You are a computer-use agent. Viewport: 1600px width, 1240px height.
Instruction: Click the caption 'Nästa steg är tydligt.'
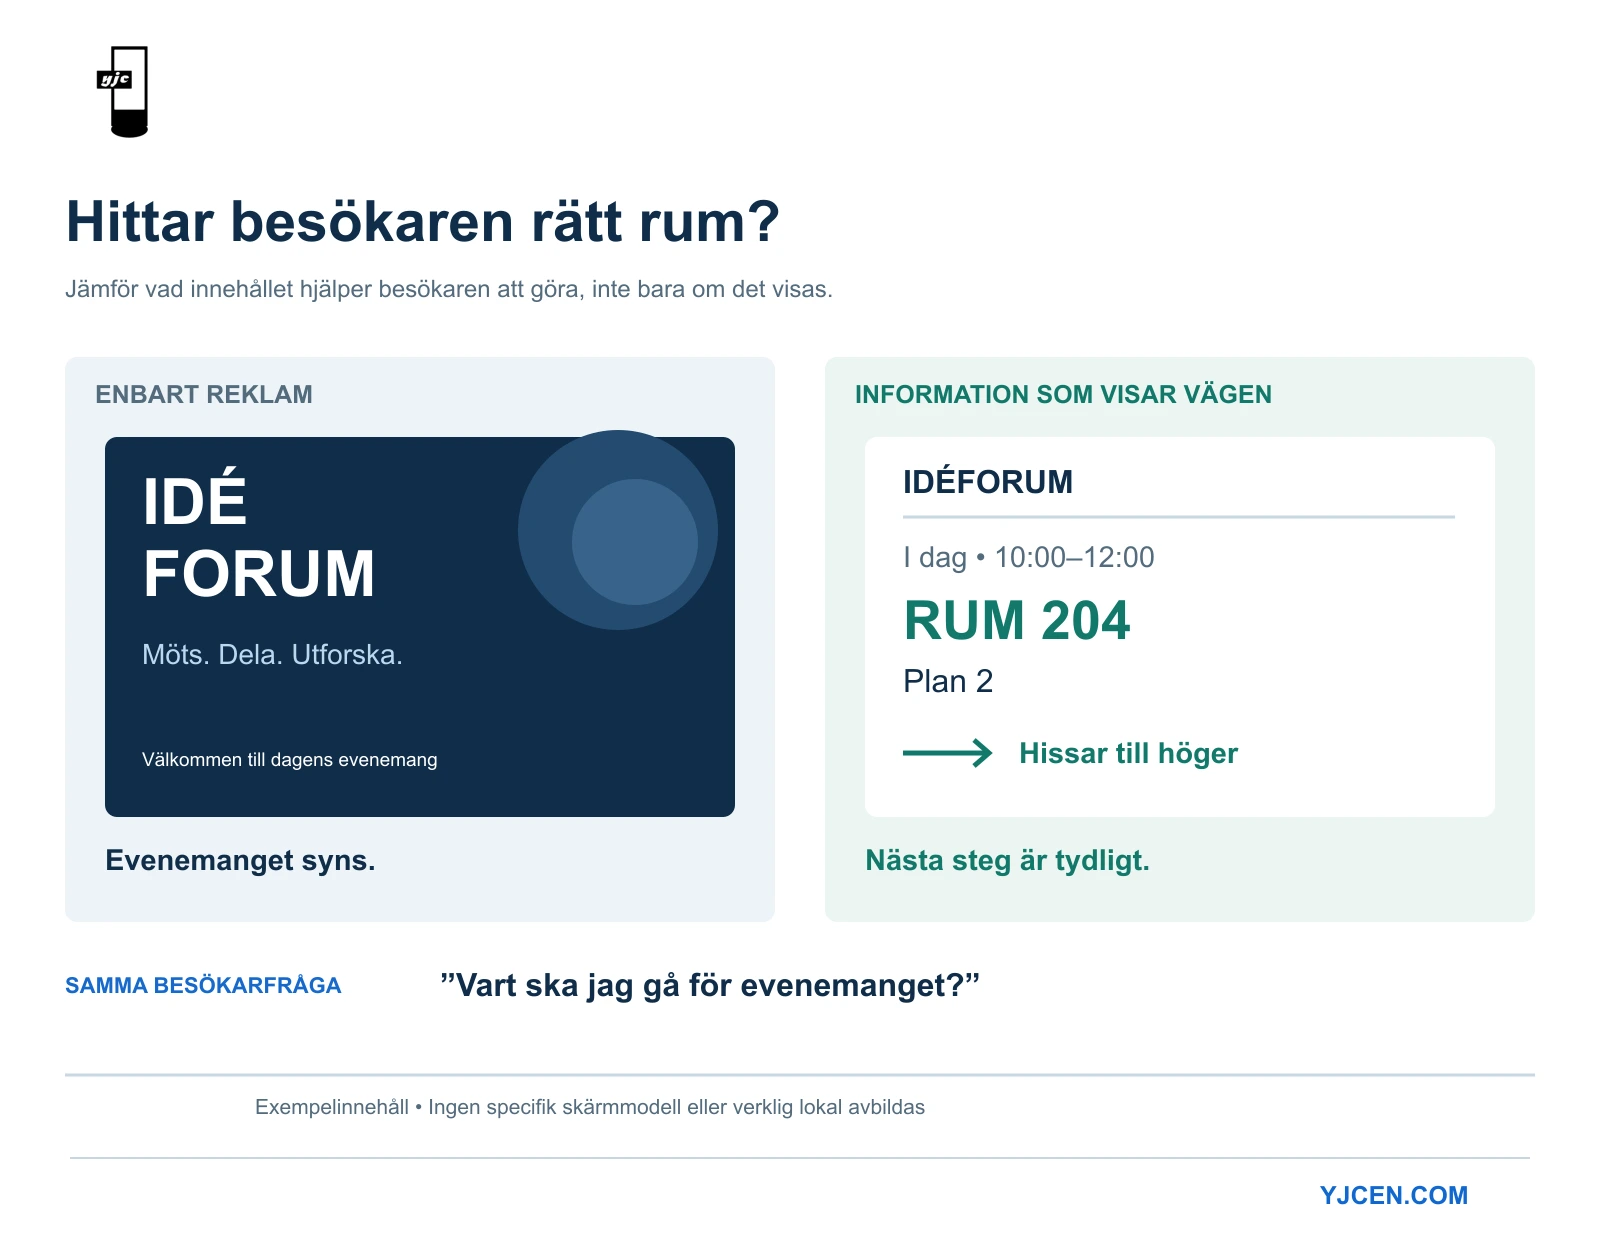click(1007, 860)
